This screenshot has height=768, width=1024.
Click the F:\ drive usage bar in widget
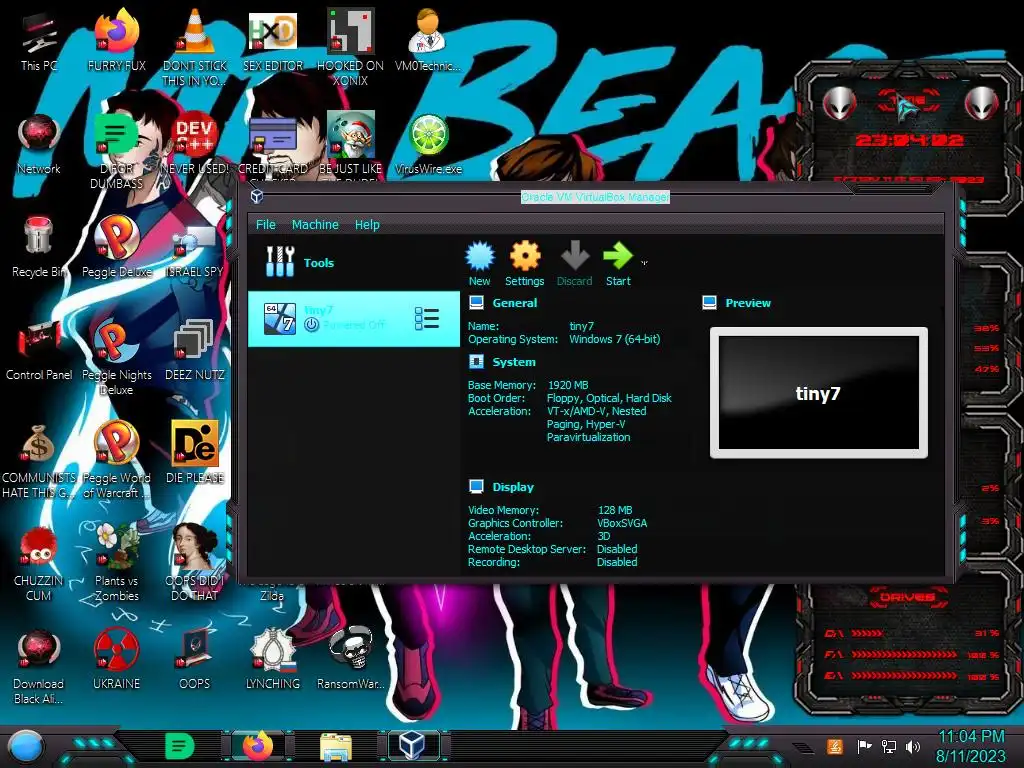[x=904, y=654]
